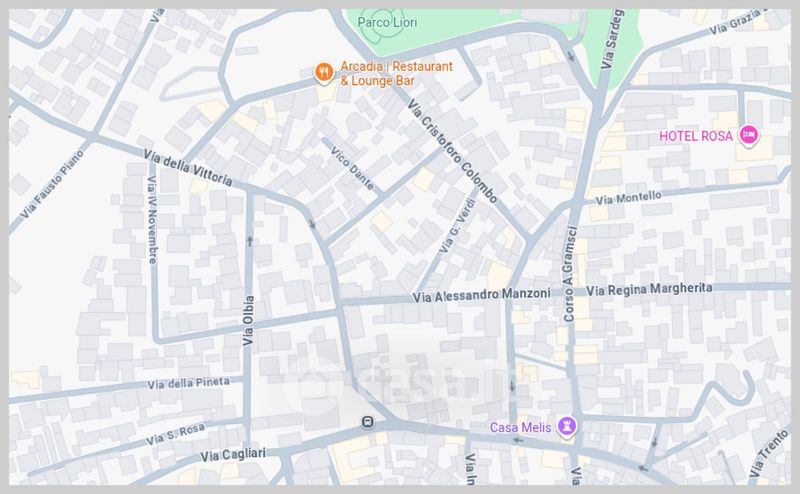Click the Casa Melis purple castle pin
Screen dimensions: 800x494
tap(566, 426)
